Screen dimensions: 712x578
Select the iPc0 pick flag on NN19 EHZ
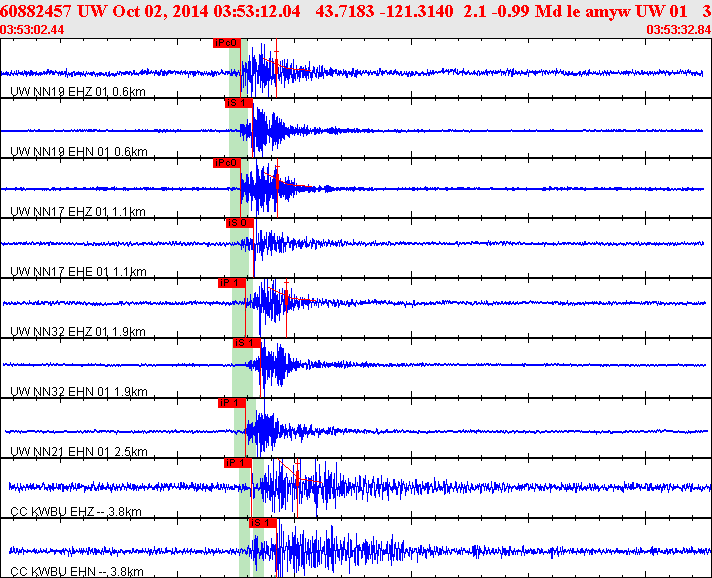tap(227, 43)
